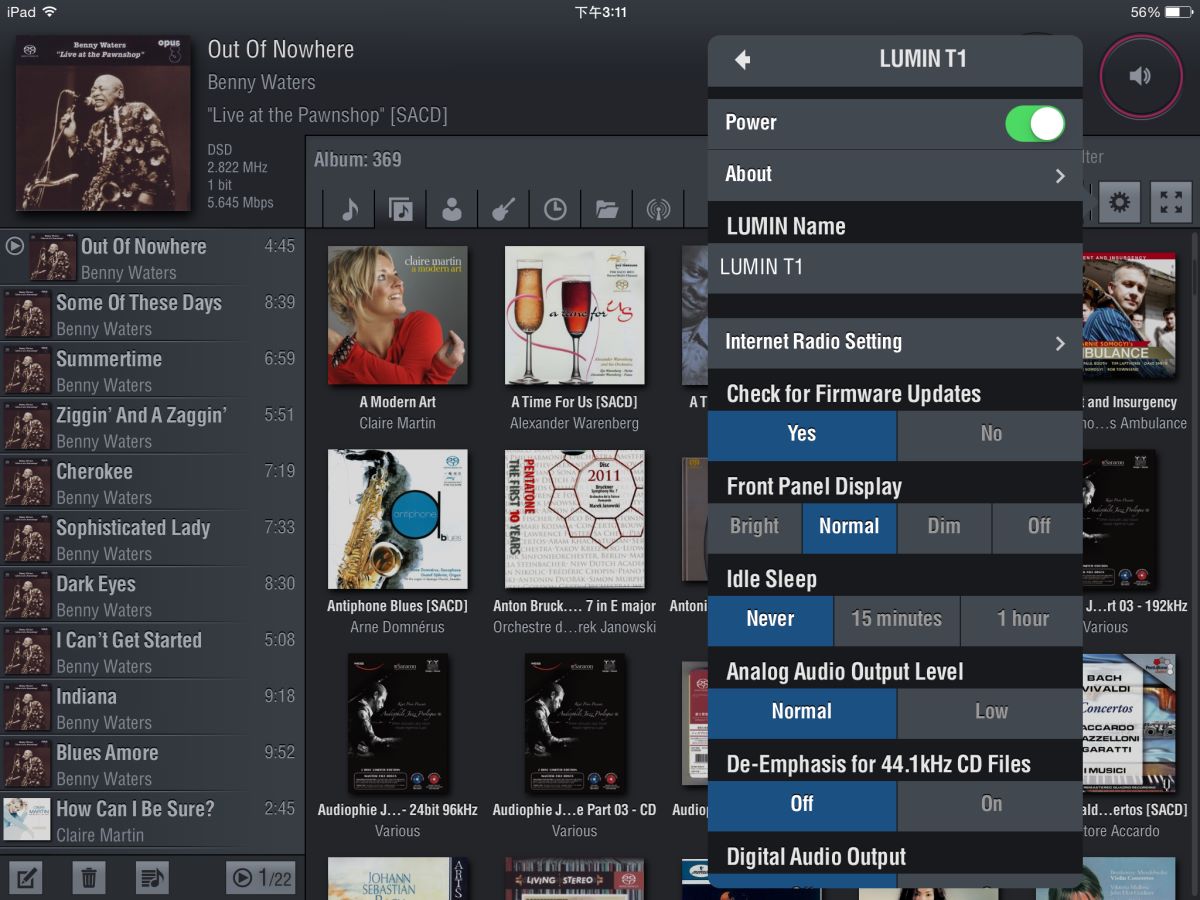Open the Audiophile Jazz 24bit 96kHz album cover
This screenshot has height=900, width=1200.
tap(398, 723)
